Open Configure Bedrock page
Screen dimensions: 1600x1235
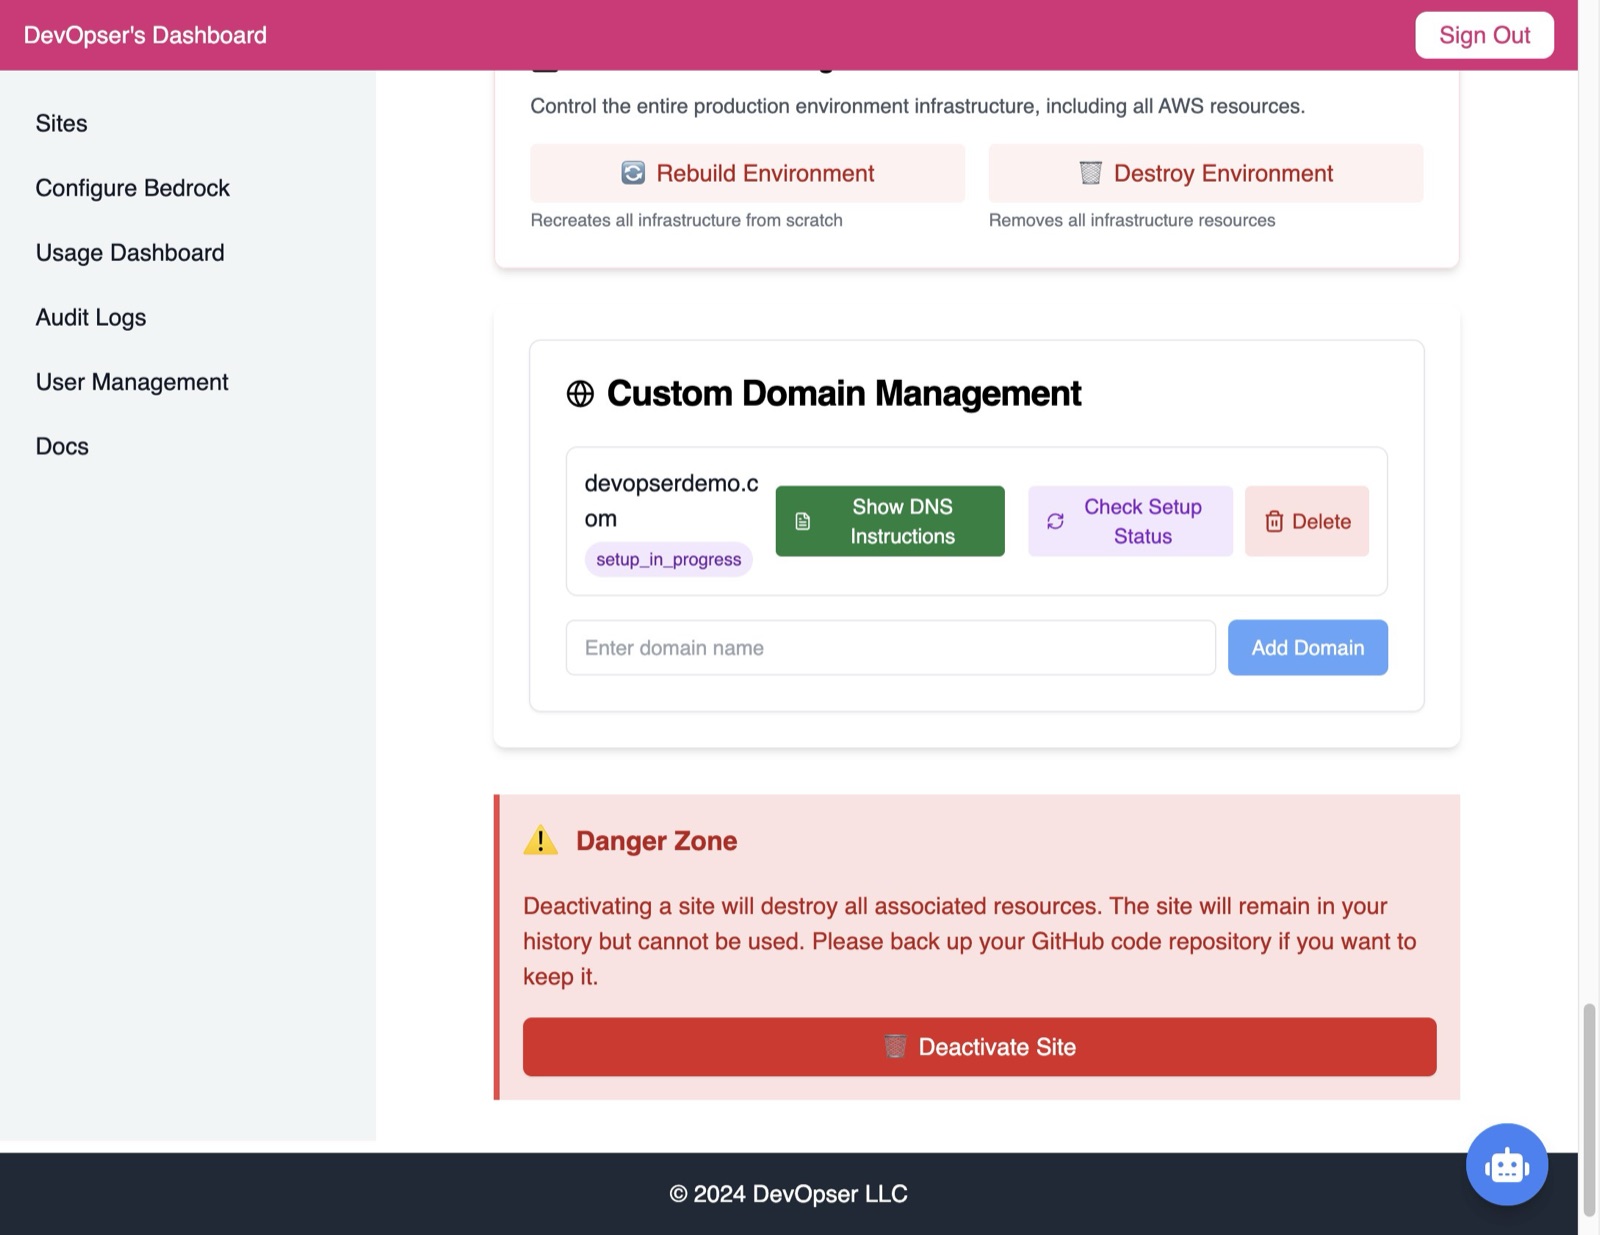tap(133, 188)
